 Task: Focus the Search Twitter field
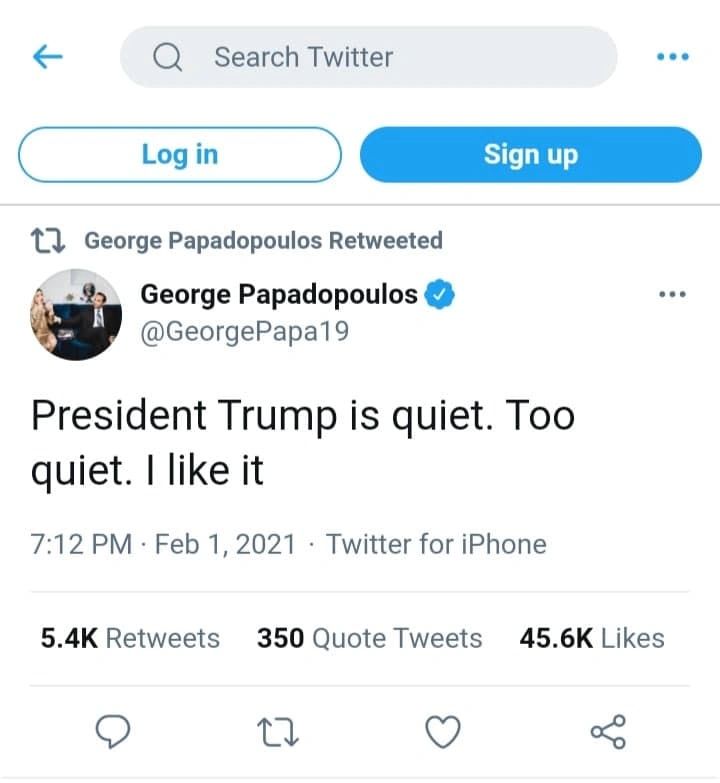(x=368, y=57)
